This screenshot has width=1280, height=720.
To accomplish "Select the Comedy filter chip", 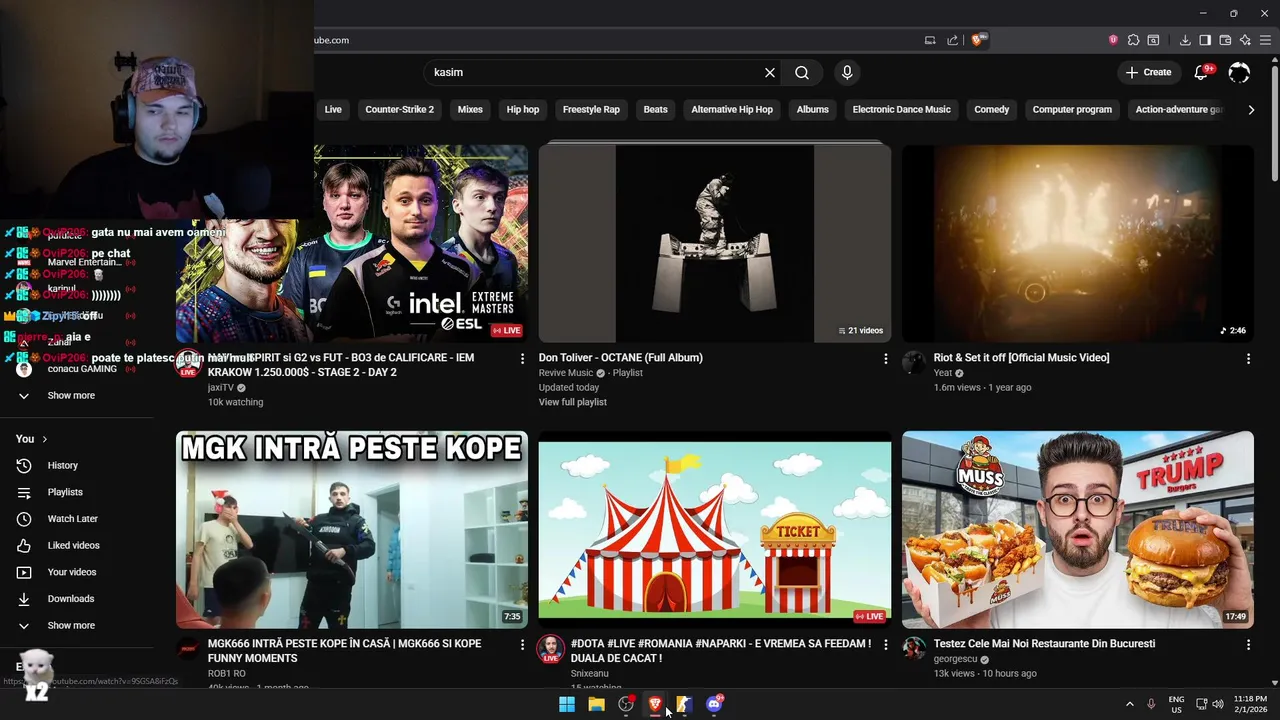I will [992, 110].
